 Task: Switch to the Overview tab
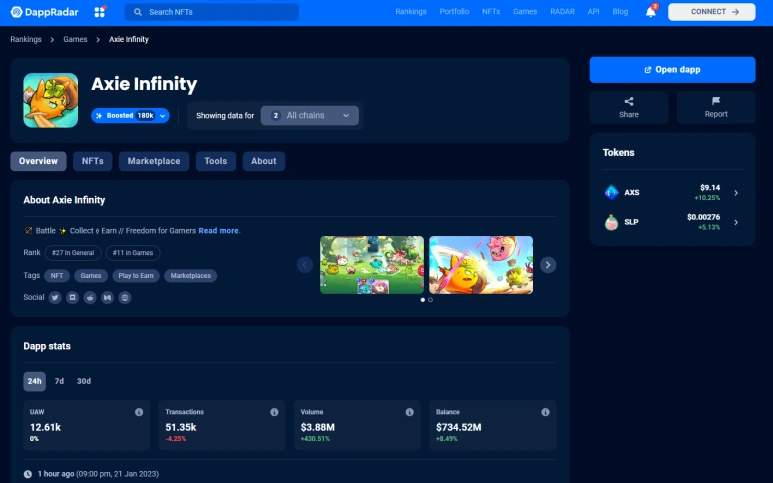coord(38,161)
